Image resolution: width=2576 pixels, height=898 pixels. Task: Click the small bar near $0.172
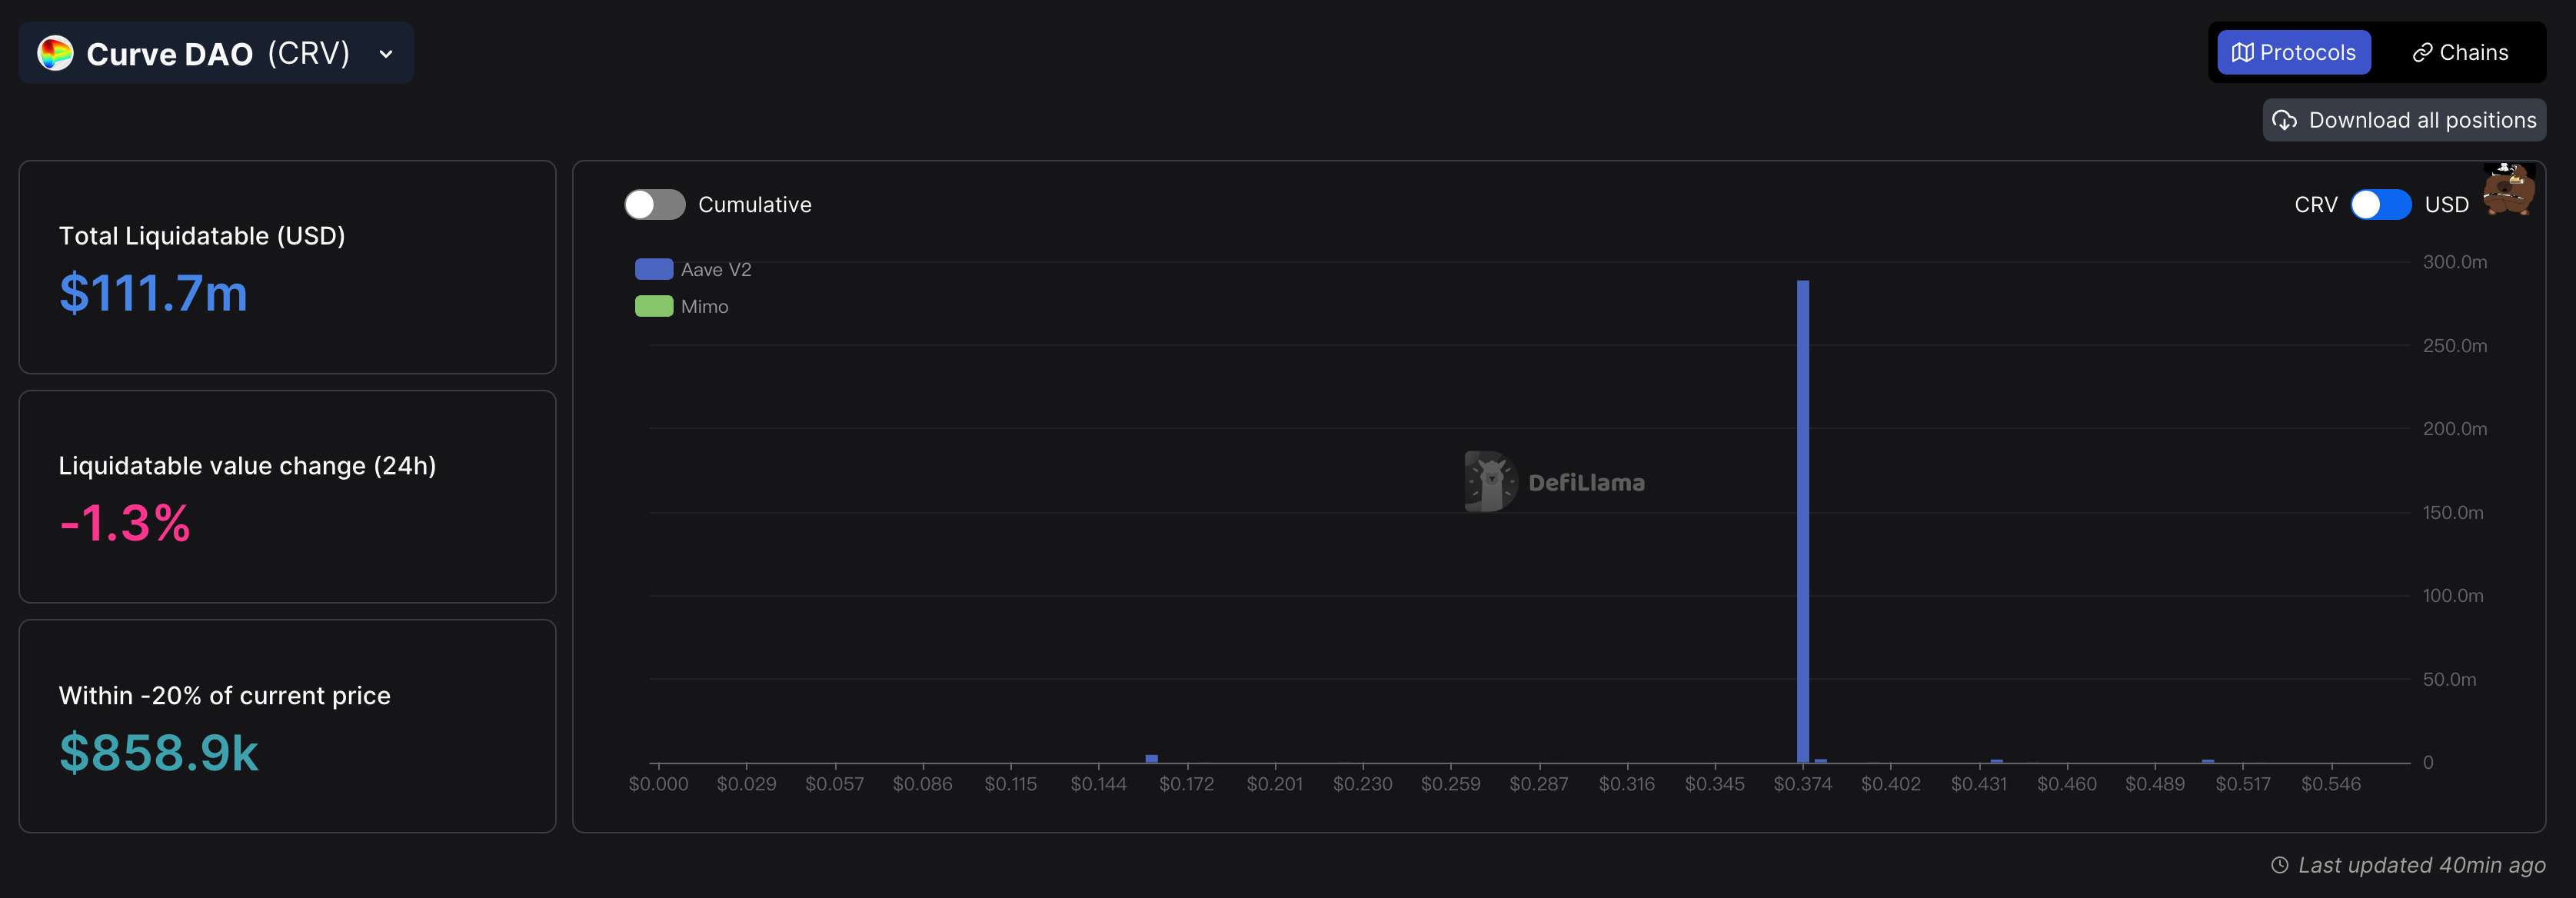(1151, 758)
